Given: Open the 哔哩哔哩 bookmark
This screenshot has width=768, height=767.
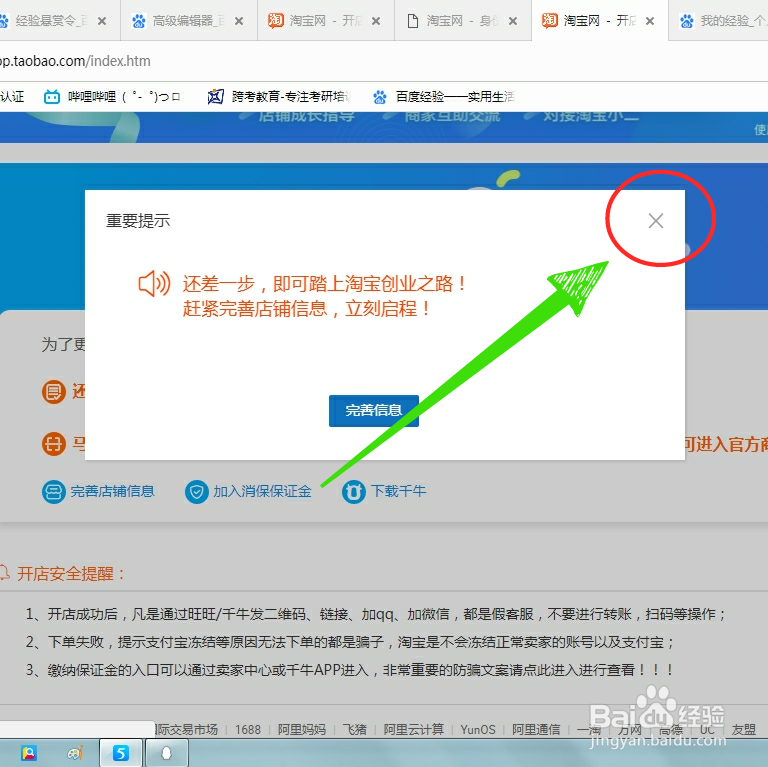Looking at the screenshot, I should [112, 96].
